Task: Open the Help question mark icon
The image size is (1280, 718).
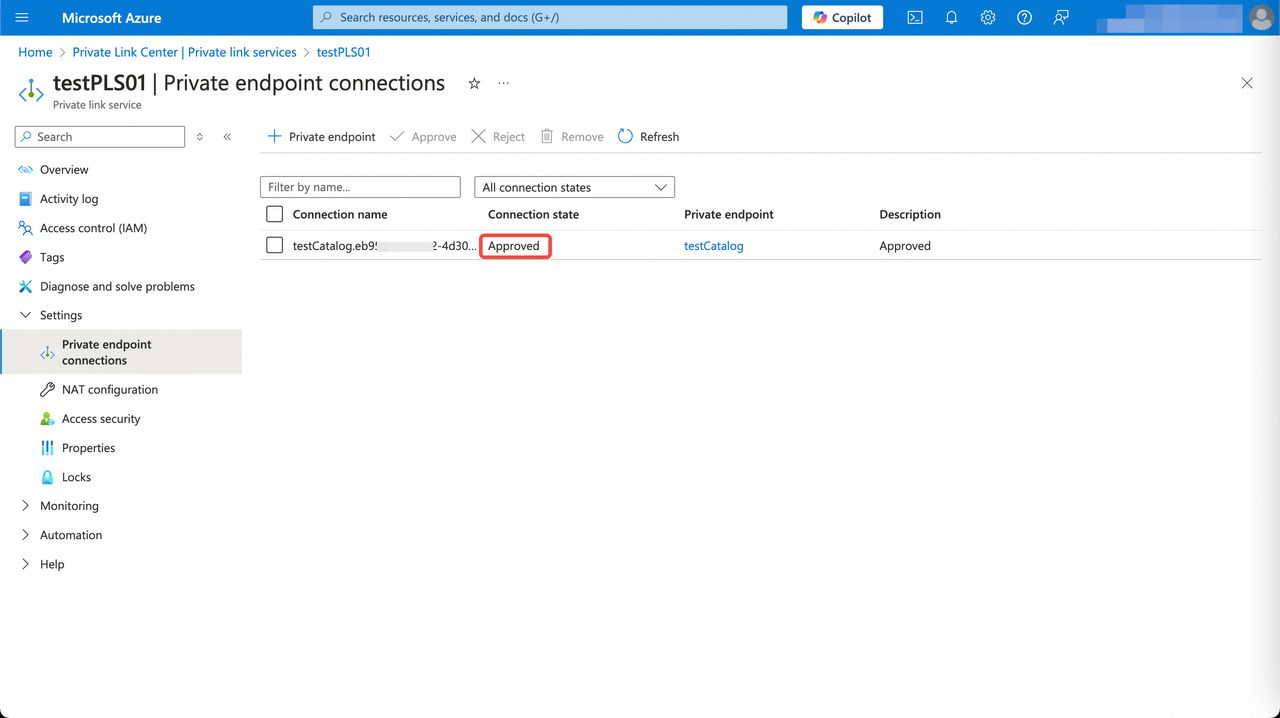Action: tap(1024, 17)
